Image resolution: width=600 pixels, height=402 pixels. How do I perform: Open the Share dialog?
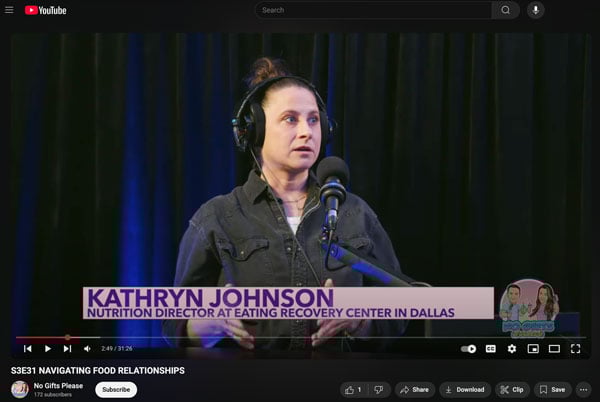tap(414, 389)
